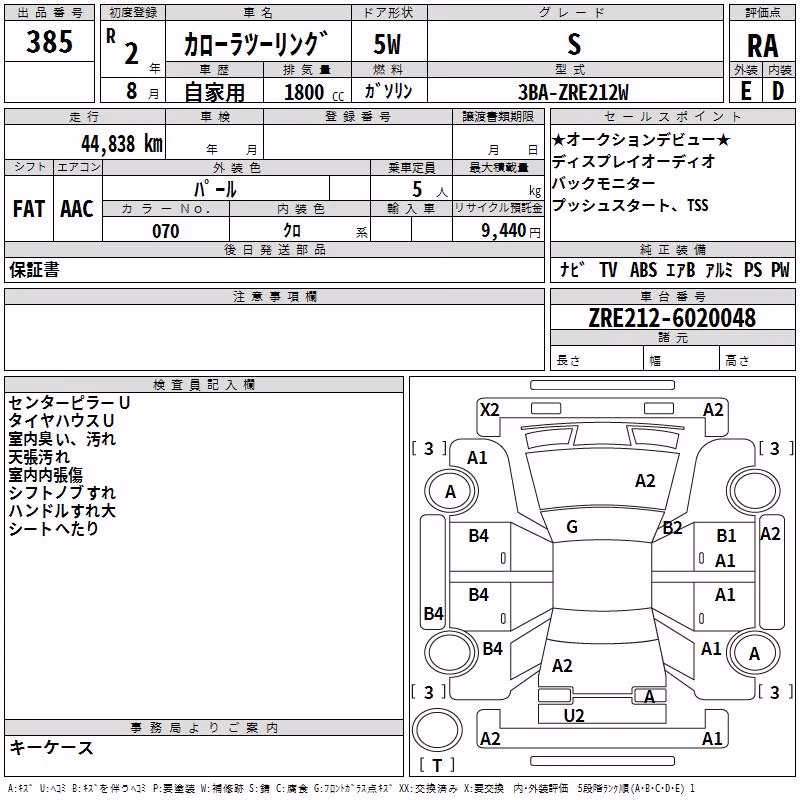Viewport: 800px width, 800px height.
Task: Select the ディスプレイオーディオ sales point
Action: pos(634,161)
